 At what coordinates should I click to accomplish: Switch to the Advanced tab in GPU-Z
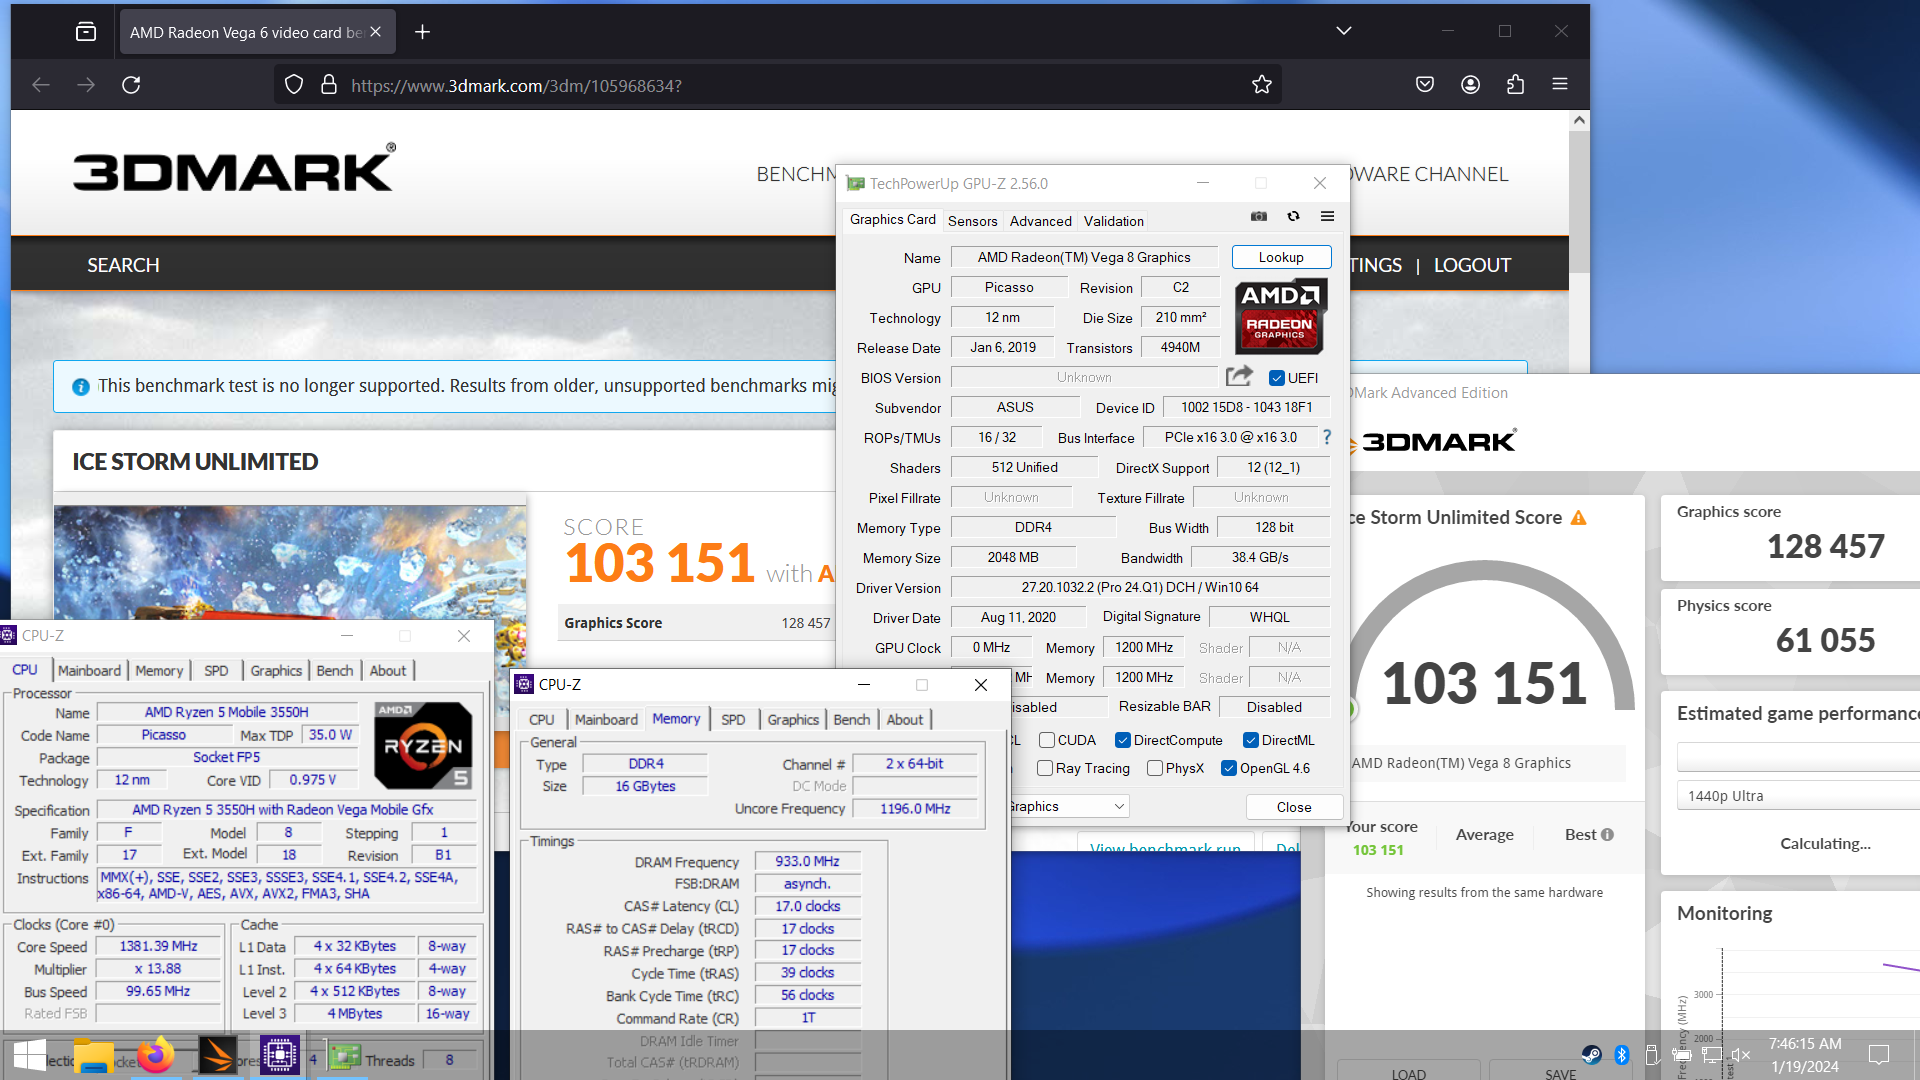click(x=1040, y=221)
